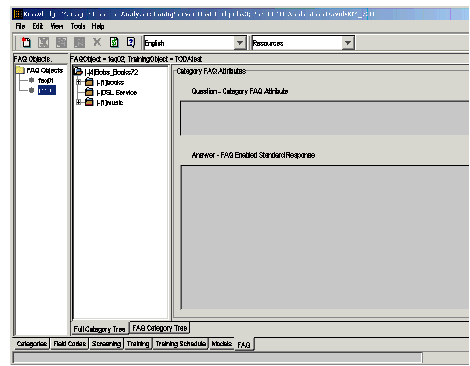Click the Question Category FAQ Attribute field

(324, 118)
